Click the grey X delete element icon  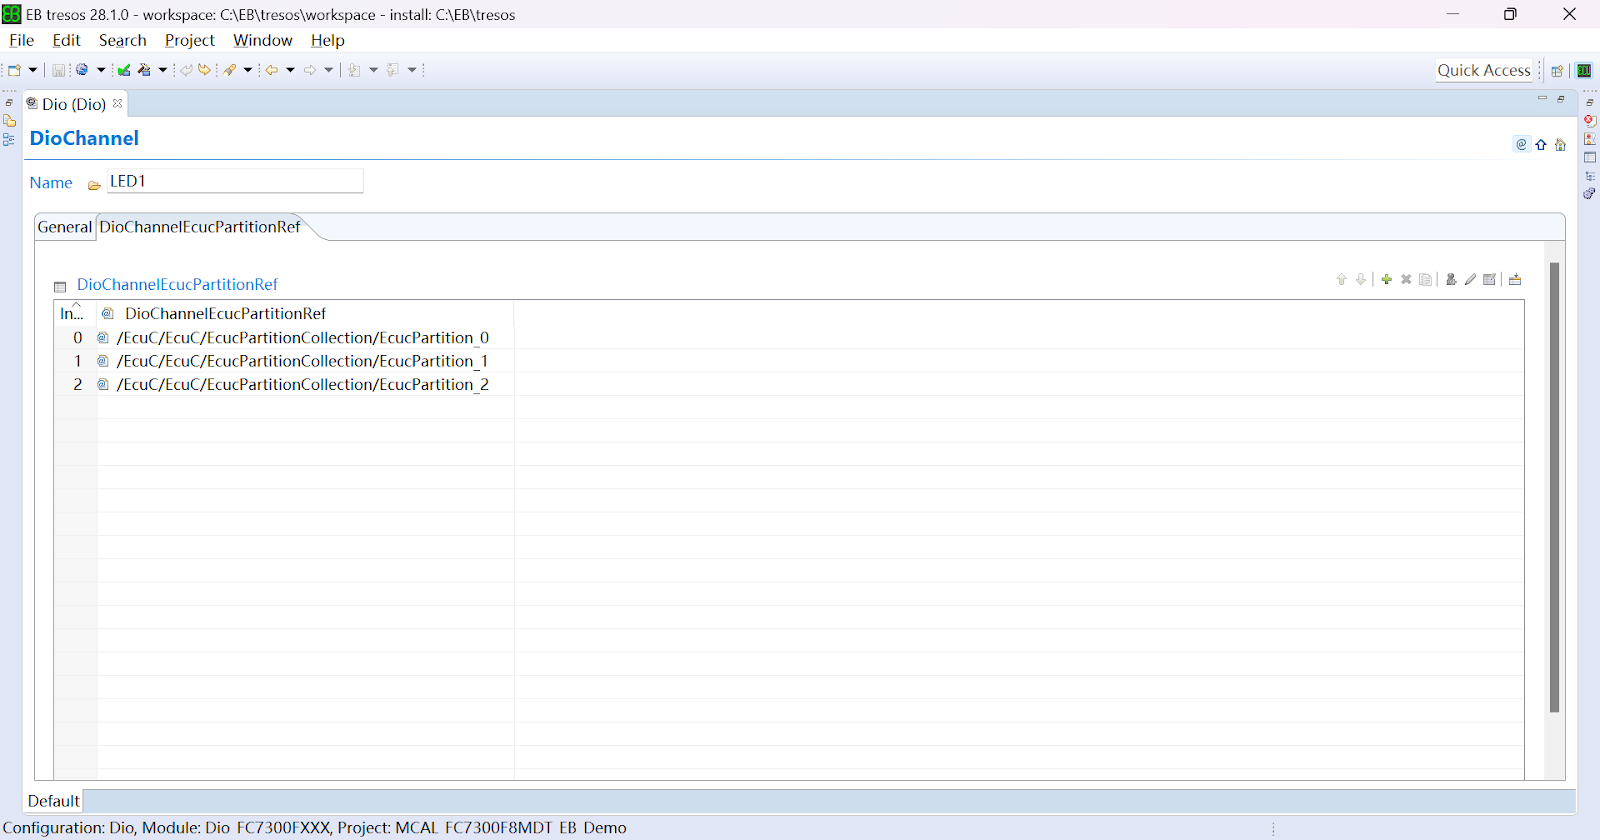tap(1406, 279)
